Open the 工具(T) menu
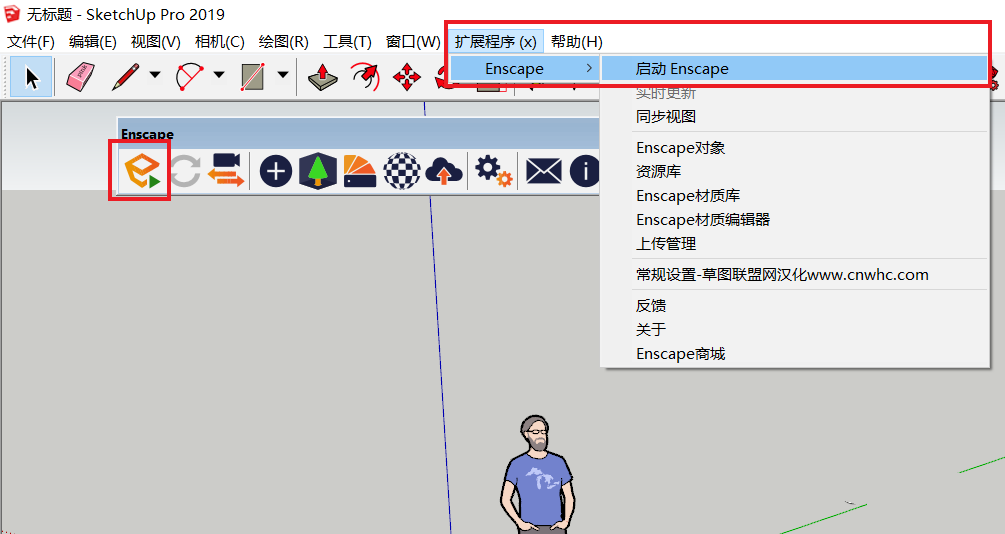Screen dimensions: 1005x534 (x=347, y=42)
